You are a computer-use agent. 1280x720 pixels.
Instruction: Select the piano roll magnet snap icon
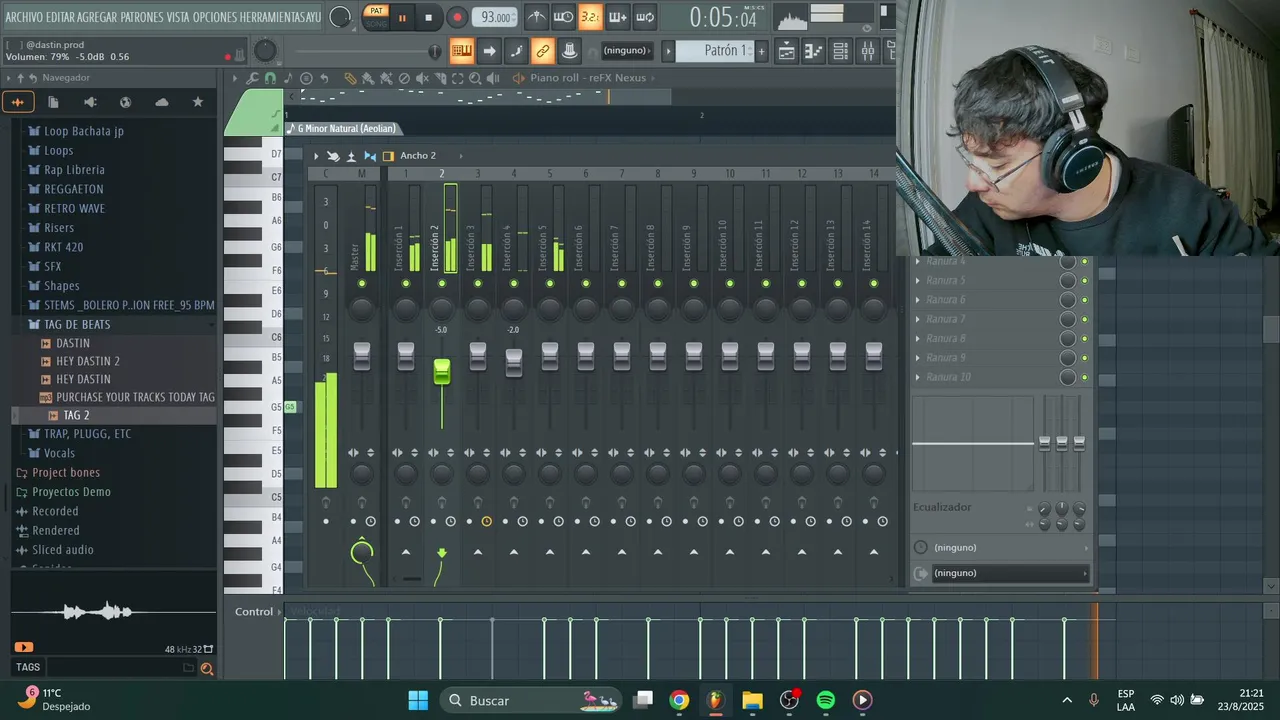270,78
